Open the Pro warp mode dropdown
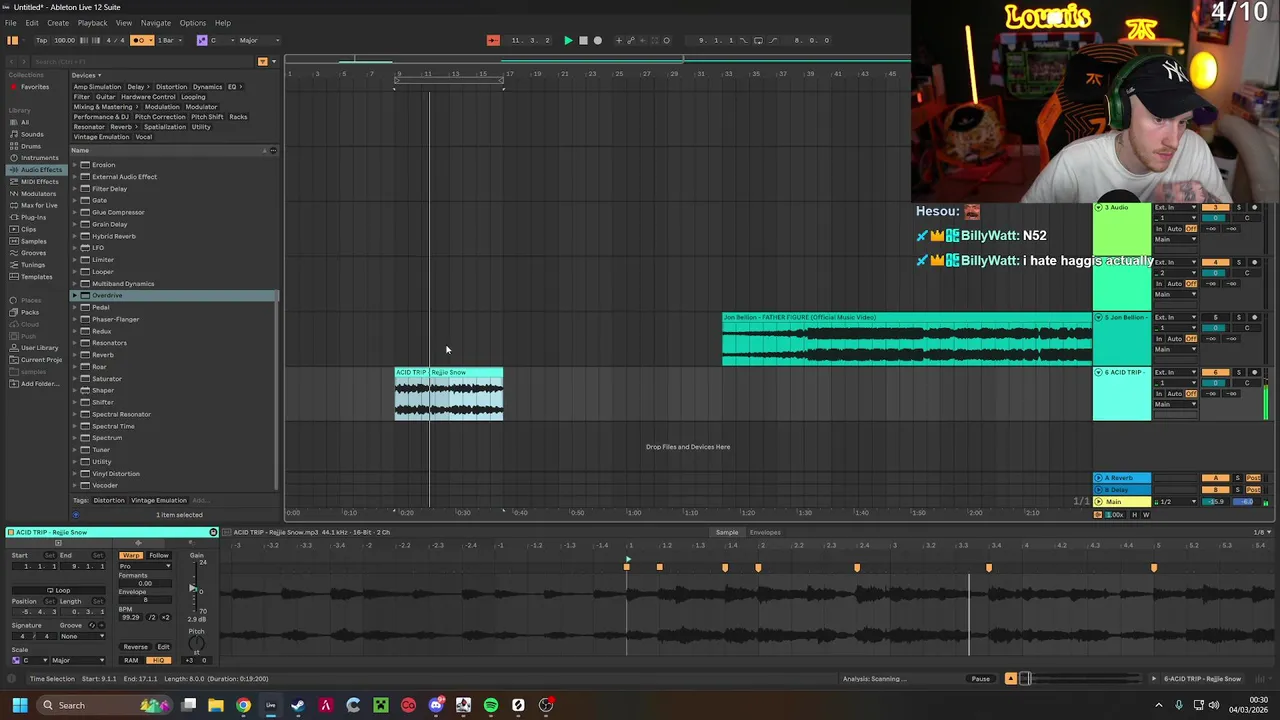 146,566
